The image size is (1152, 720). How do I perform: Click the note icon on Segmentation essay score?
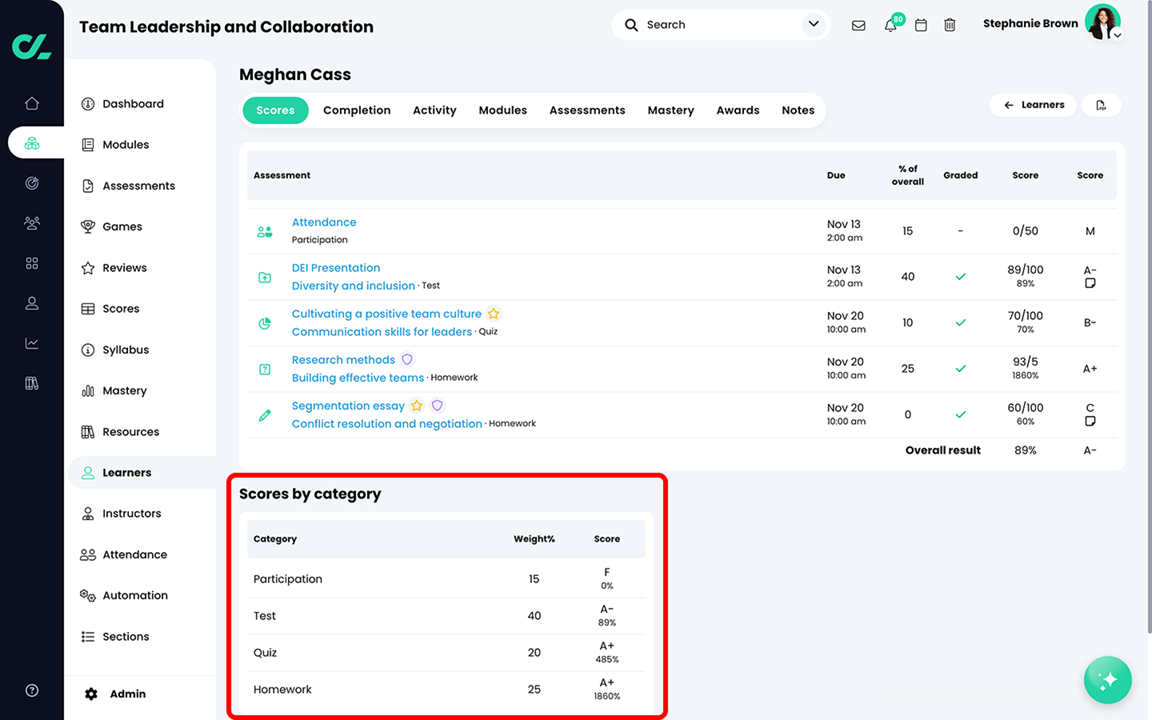pyautogui.click(x=1090, y=421)
